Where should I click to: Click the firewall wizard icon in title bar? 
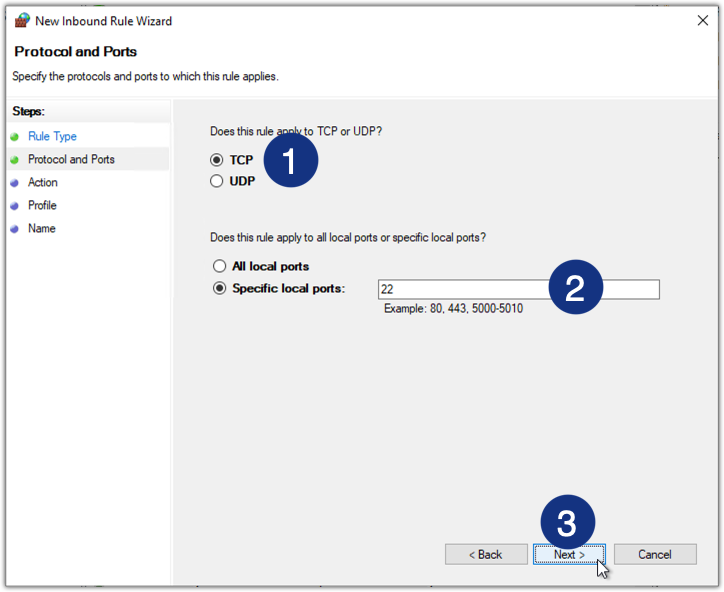(x=22, y=21)
